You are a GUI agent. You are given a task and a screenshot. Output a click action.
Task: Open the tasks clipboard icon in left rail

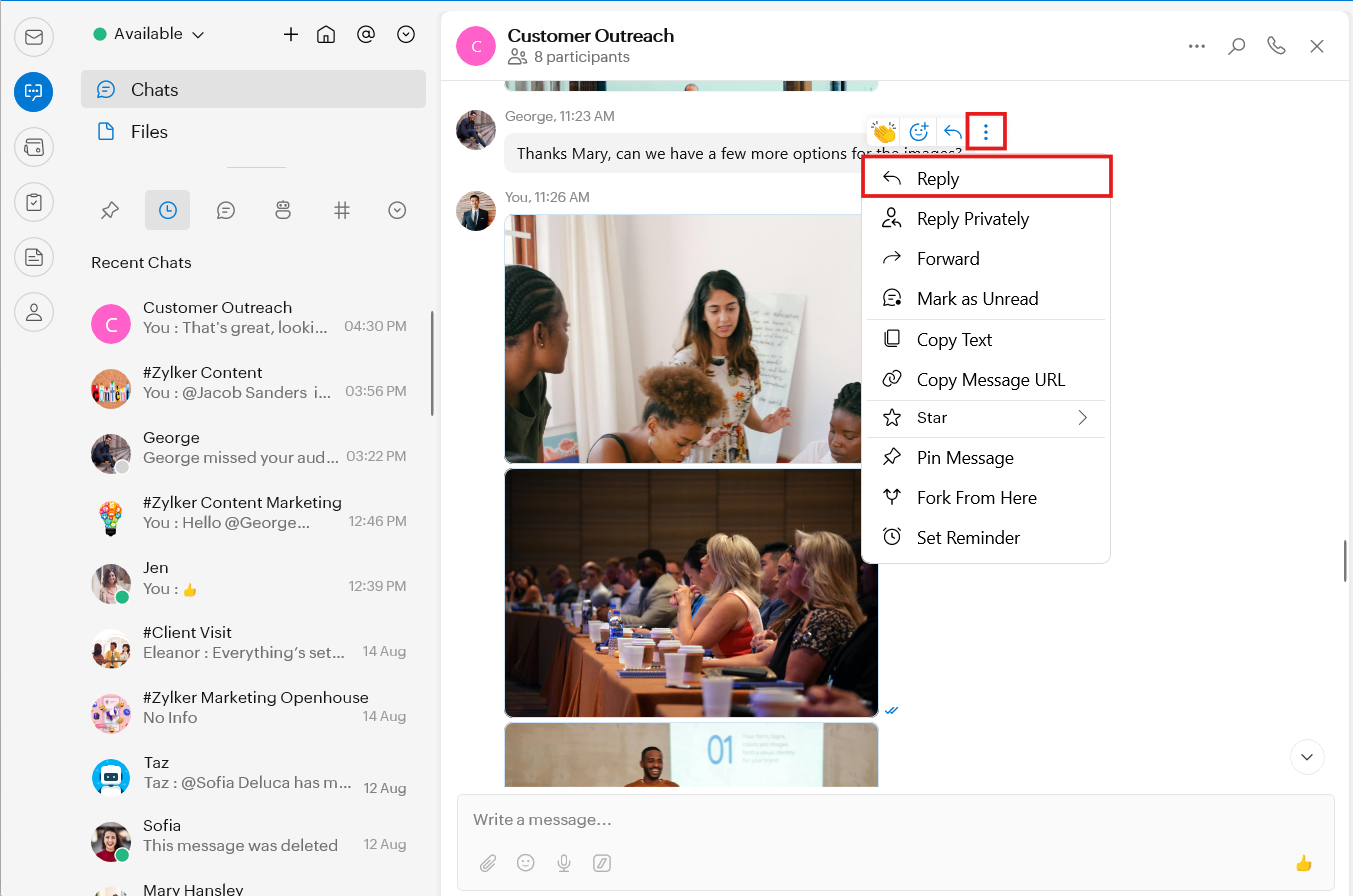34,202
